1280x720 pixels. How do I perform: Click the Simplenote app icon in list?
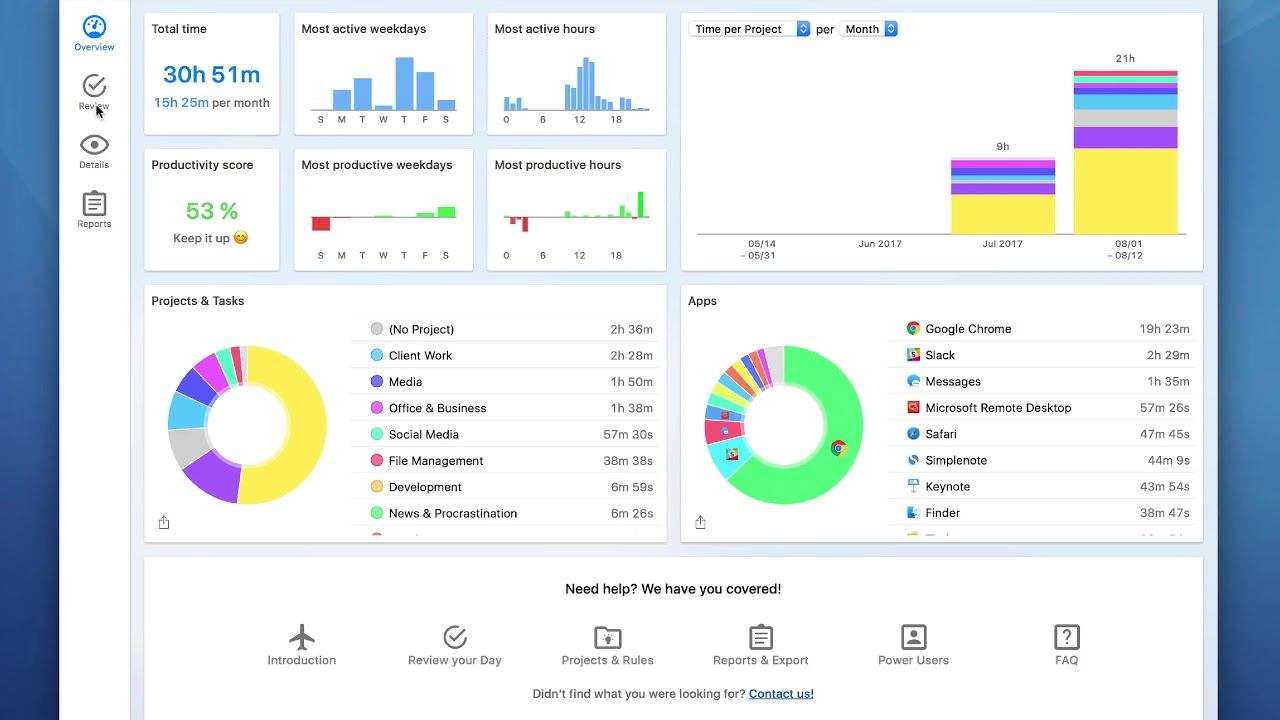913,460
